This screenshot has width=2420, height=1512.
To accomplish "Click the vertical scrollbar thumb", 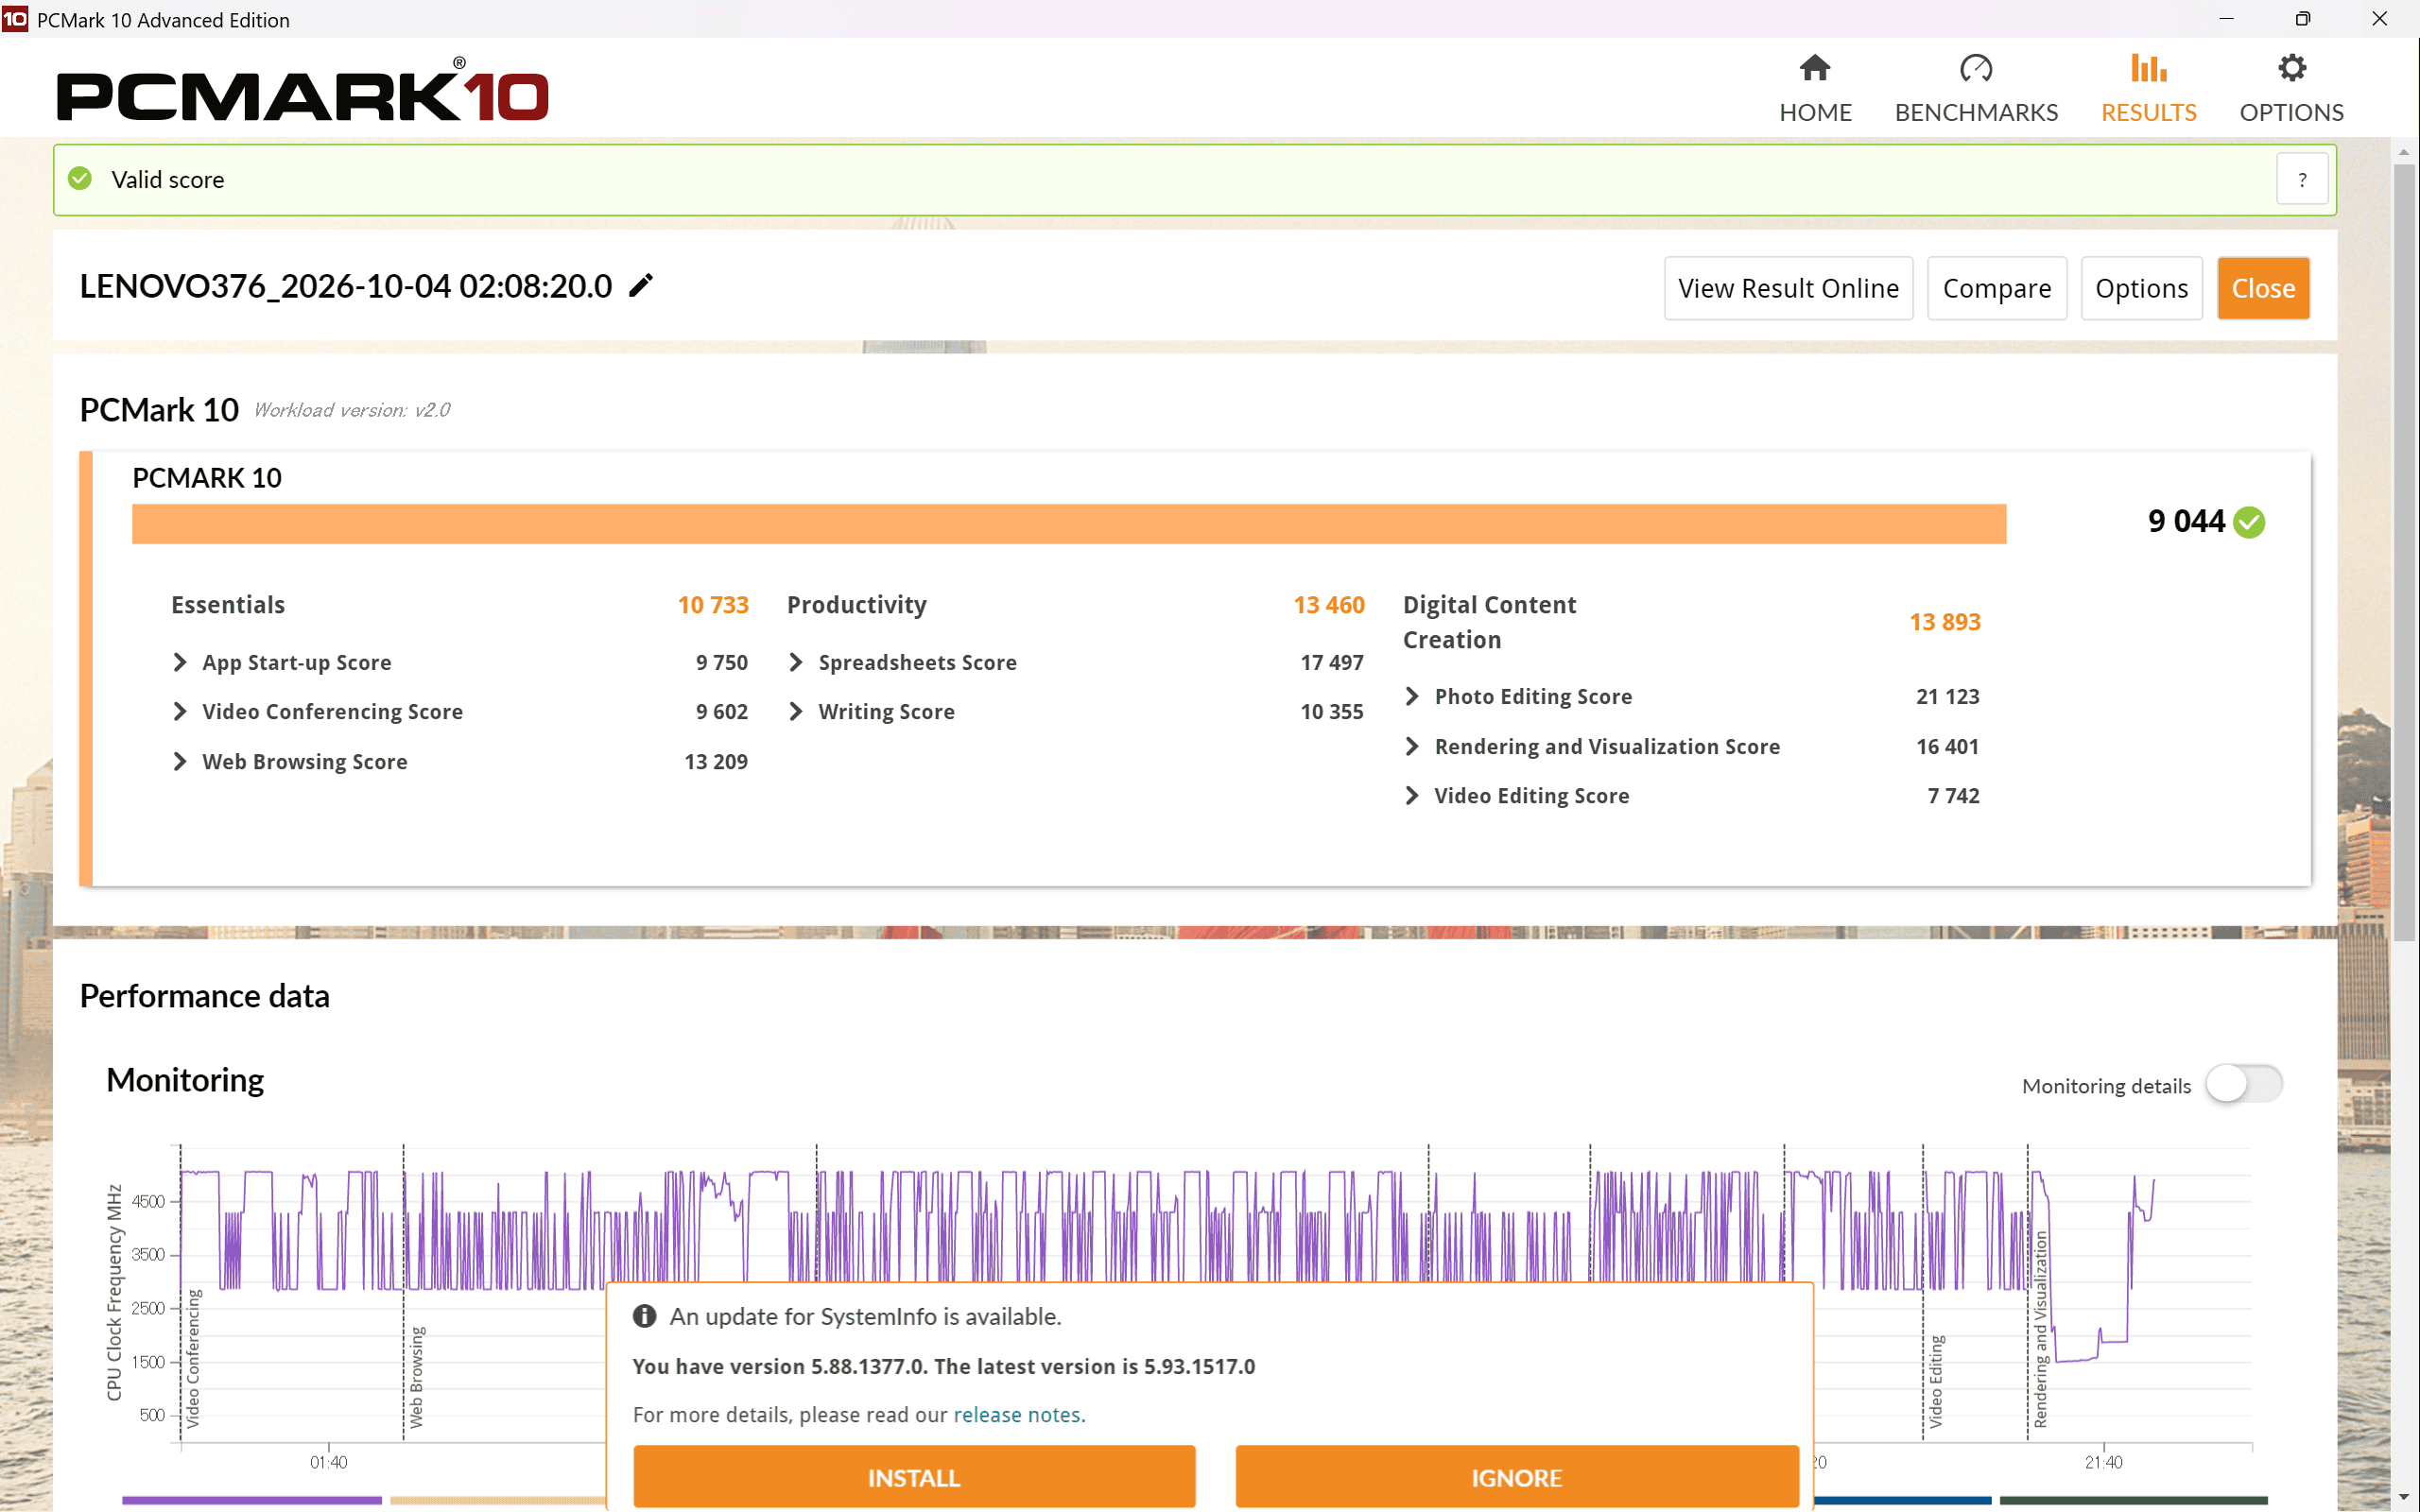I will [2404, 552].
